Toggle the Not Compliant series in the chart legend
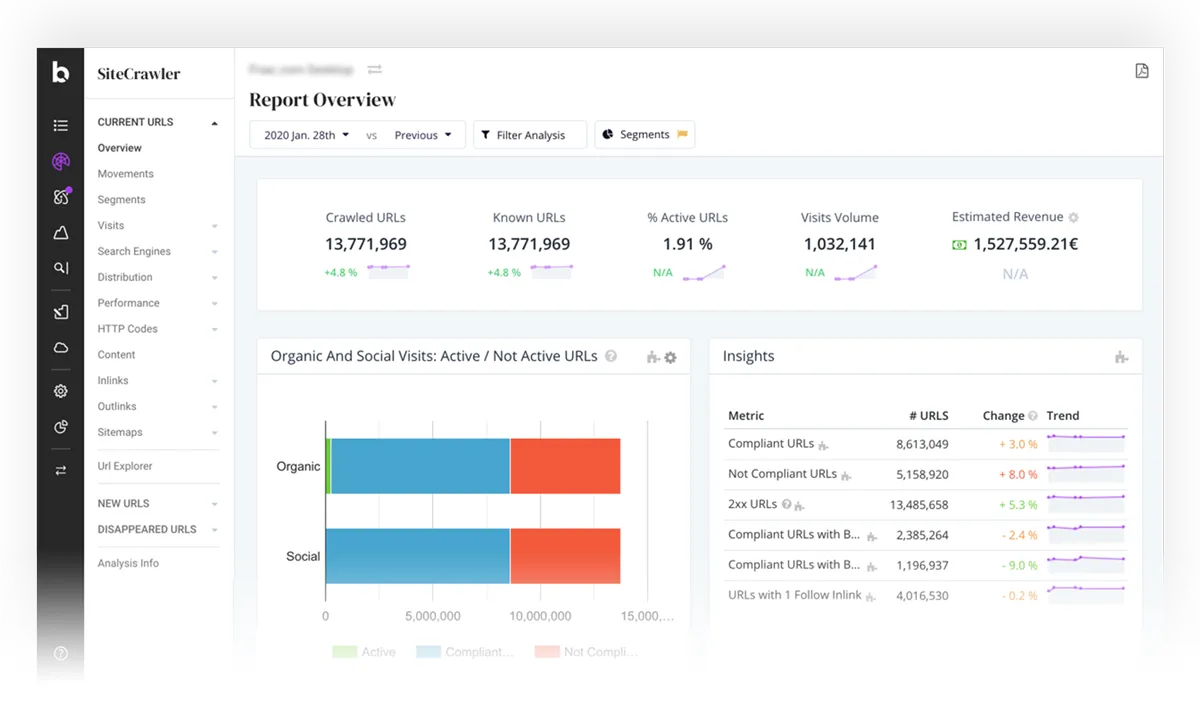 pyautogui.click(x=586, y=652)
